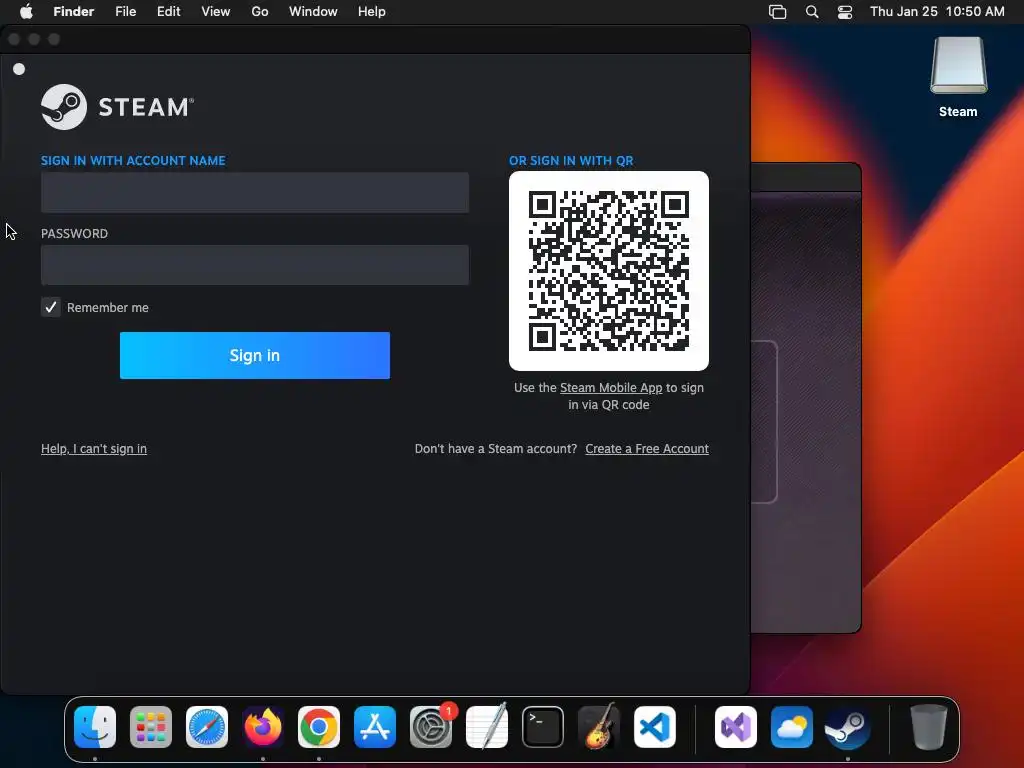Open purple Visual Studio icon in dock
1024x768 pixels.
pos(736,727)
